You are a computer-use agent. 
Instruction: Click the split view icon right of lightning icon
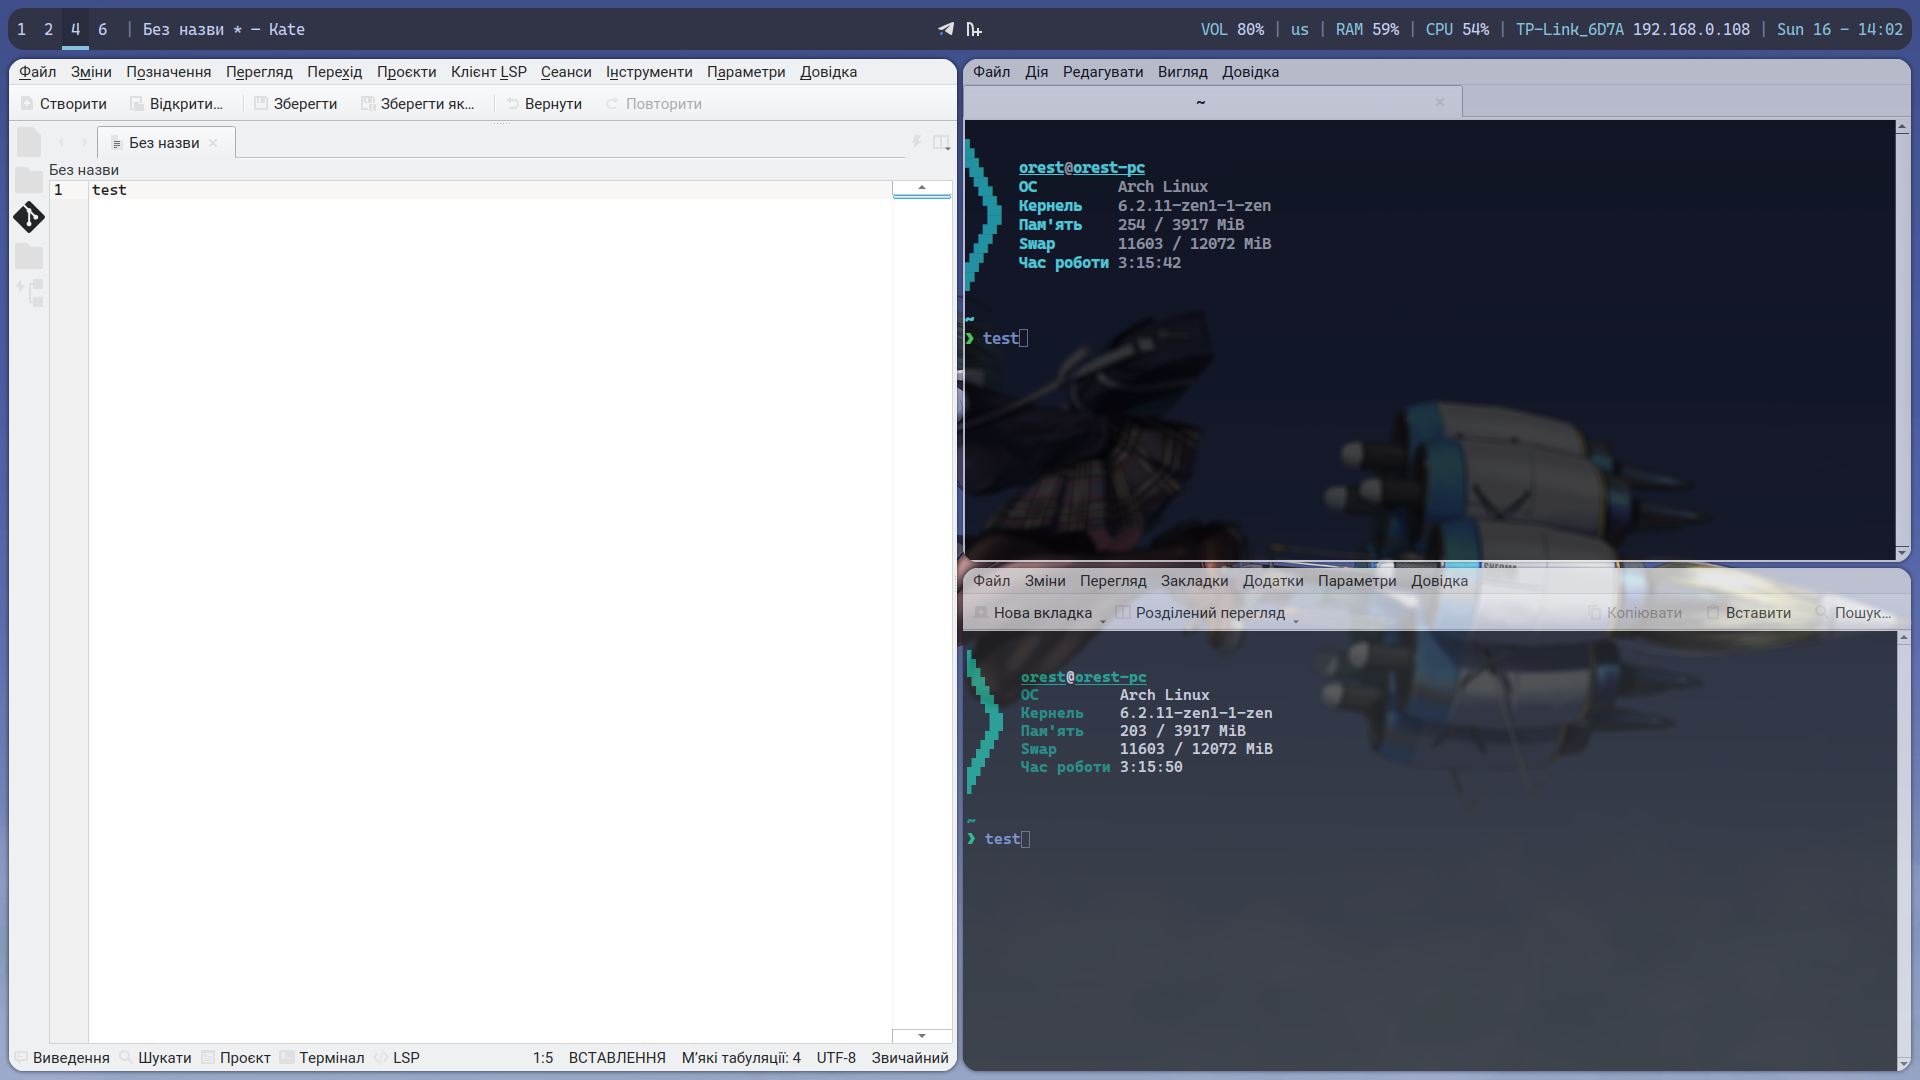[x=939, y=142]
